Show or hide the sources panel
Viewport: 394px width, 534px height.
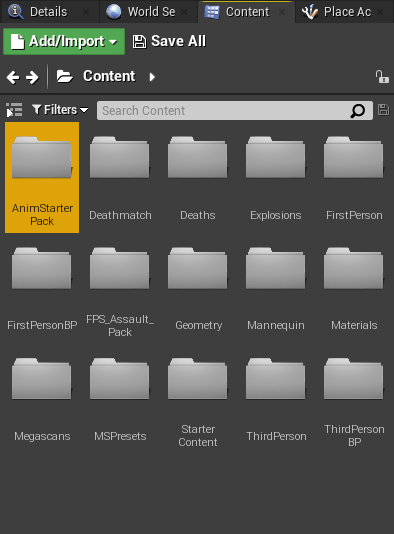pos(14,110)
